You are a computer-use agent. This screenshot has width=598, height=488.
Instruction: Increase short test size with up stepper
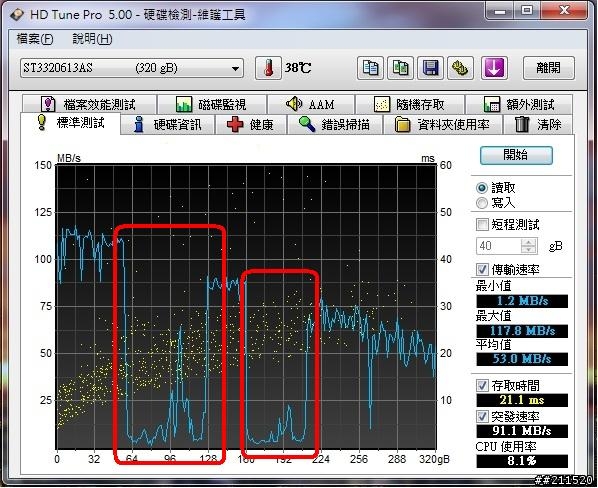point(528,242)
